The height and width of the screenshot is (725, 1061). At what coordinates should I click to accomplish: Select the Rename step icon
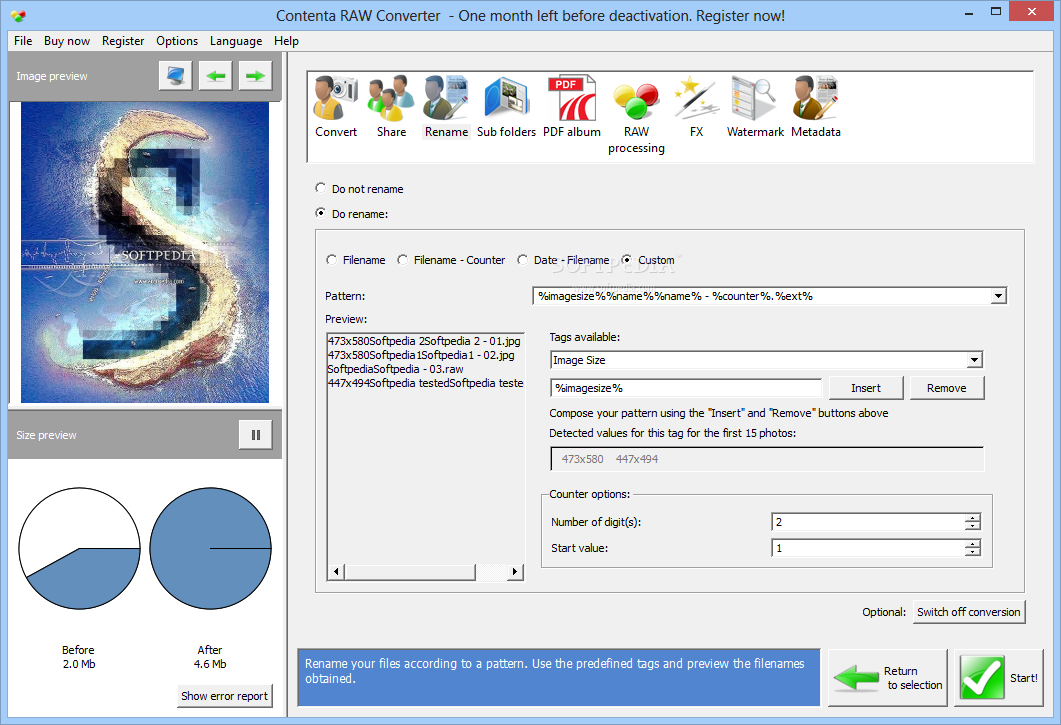click(x=446, y=107)
